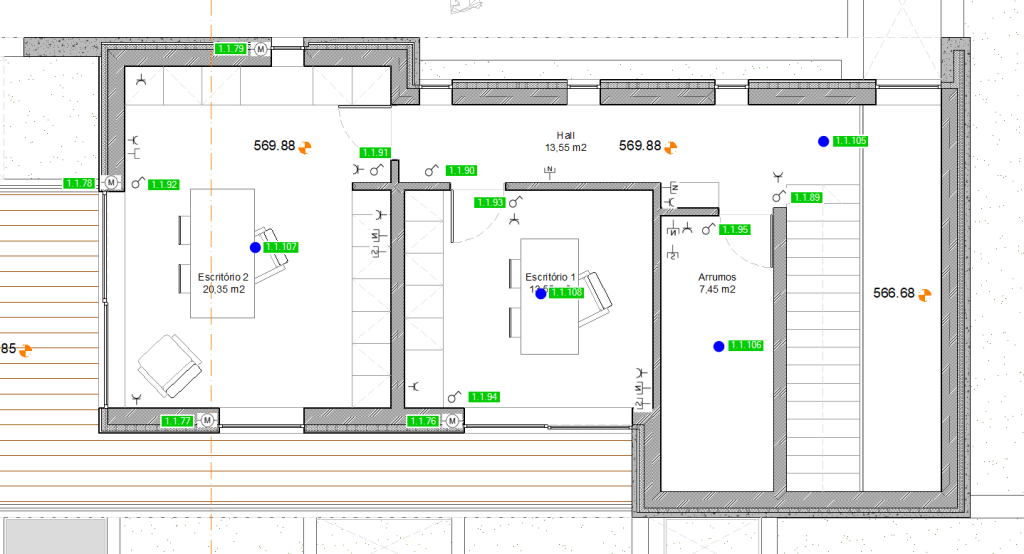Click the orange level marker beside 566.68
The width and height of the screenshot is (1024, 554).
925,294
